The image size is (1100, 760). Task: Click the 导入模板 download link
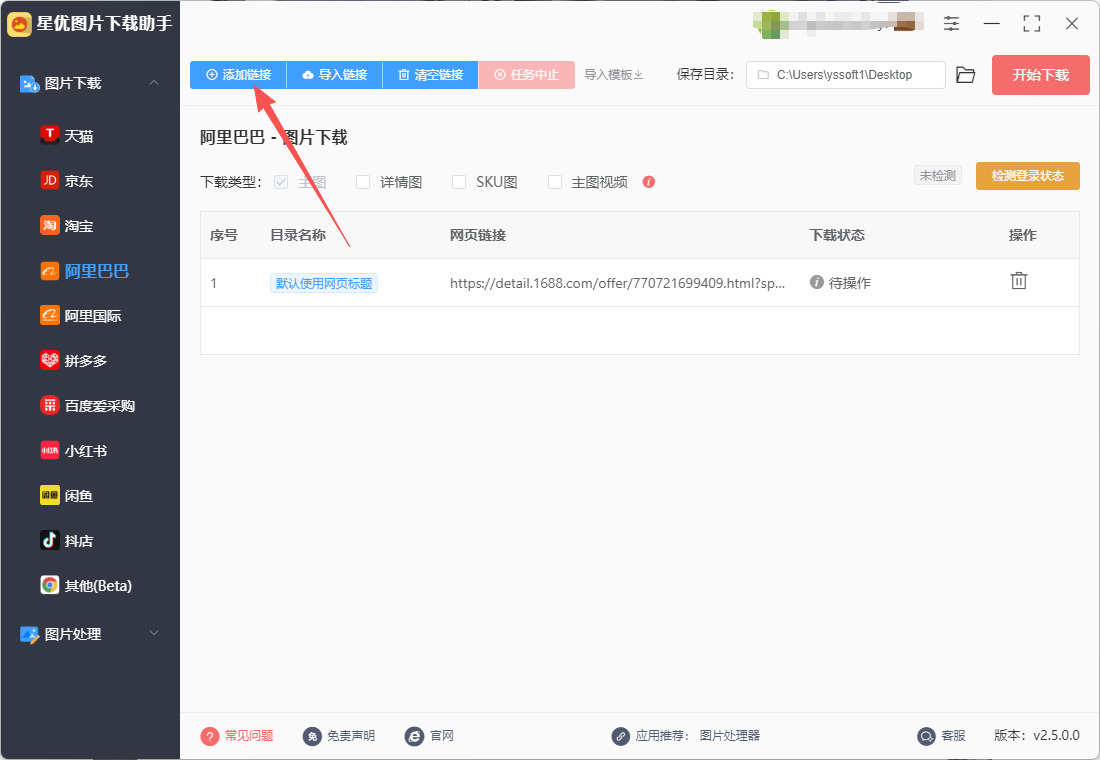click(614, 75)
